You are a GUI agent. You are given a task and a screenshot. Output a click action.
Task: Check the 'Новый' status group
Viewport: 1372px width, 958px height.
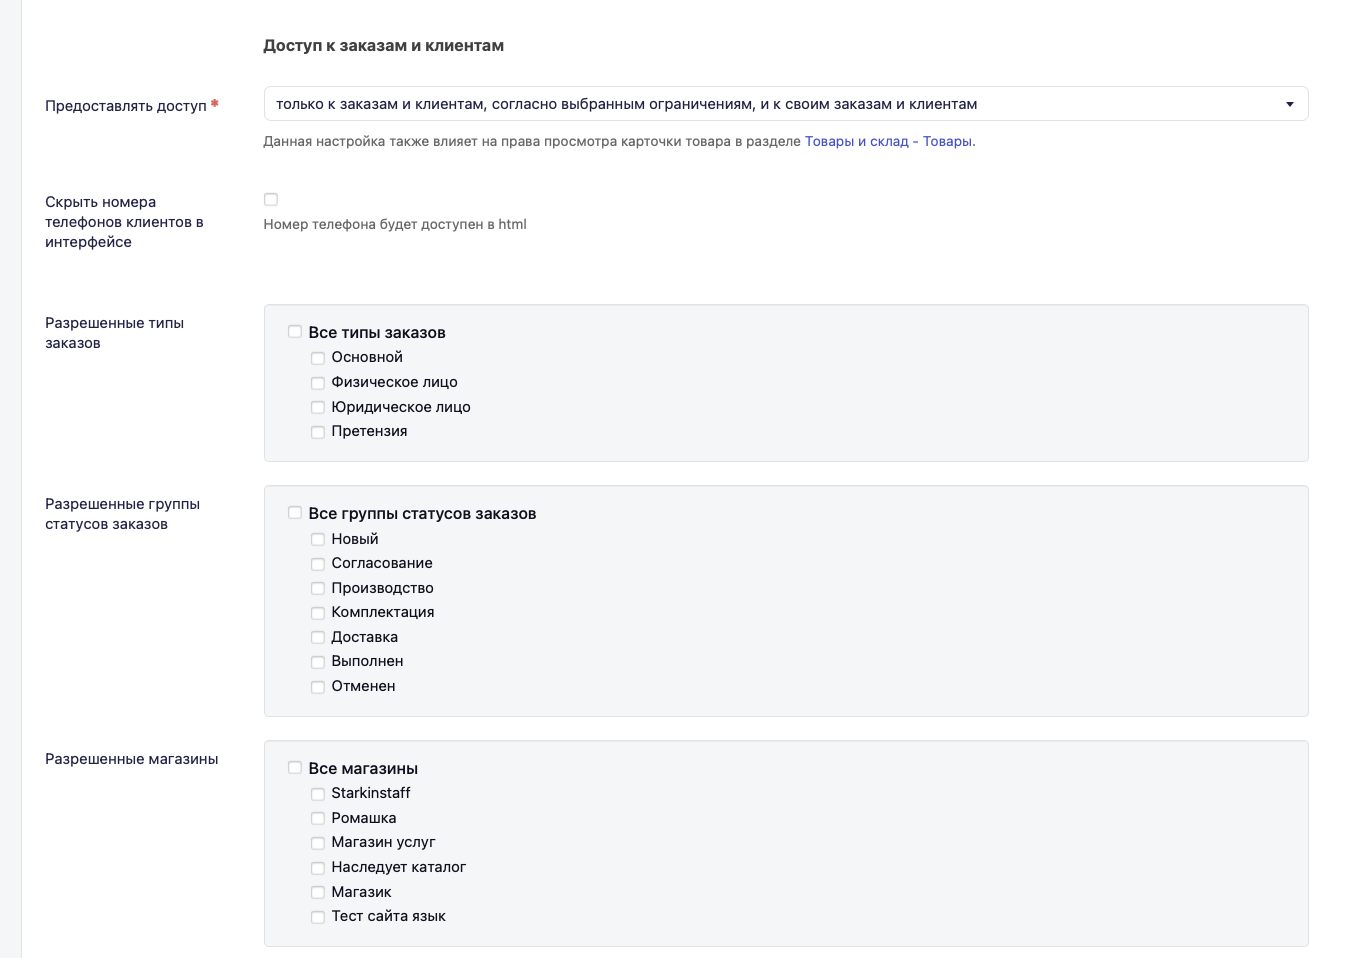[318, 539]
